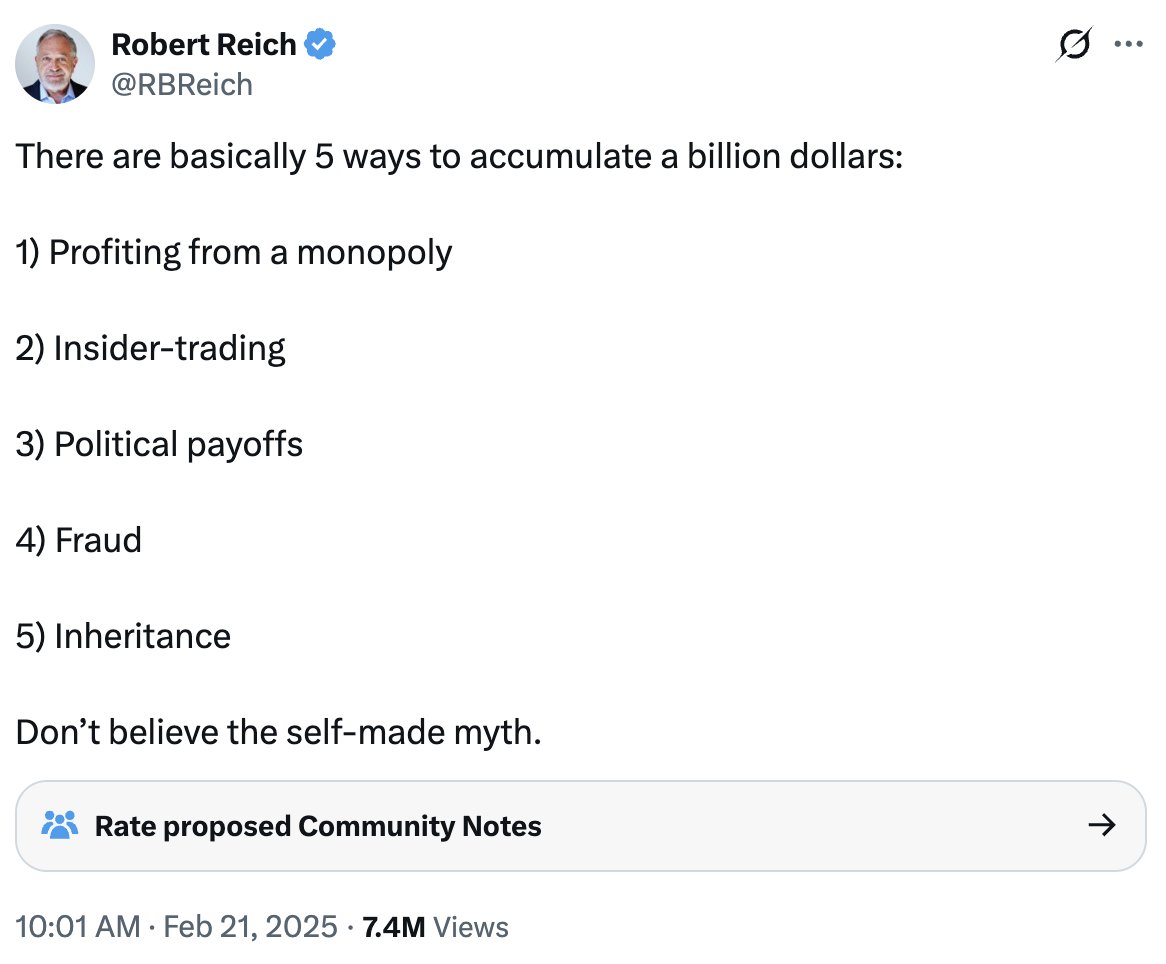The width and height of the screenshot is (1166, 964).
Task: Click the avatar to preview the account
Action: pyautogui.click(x=55, y=64)
